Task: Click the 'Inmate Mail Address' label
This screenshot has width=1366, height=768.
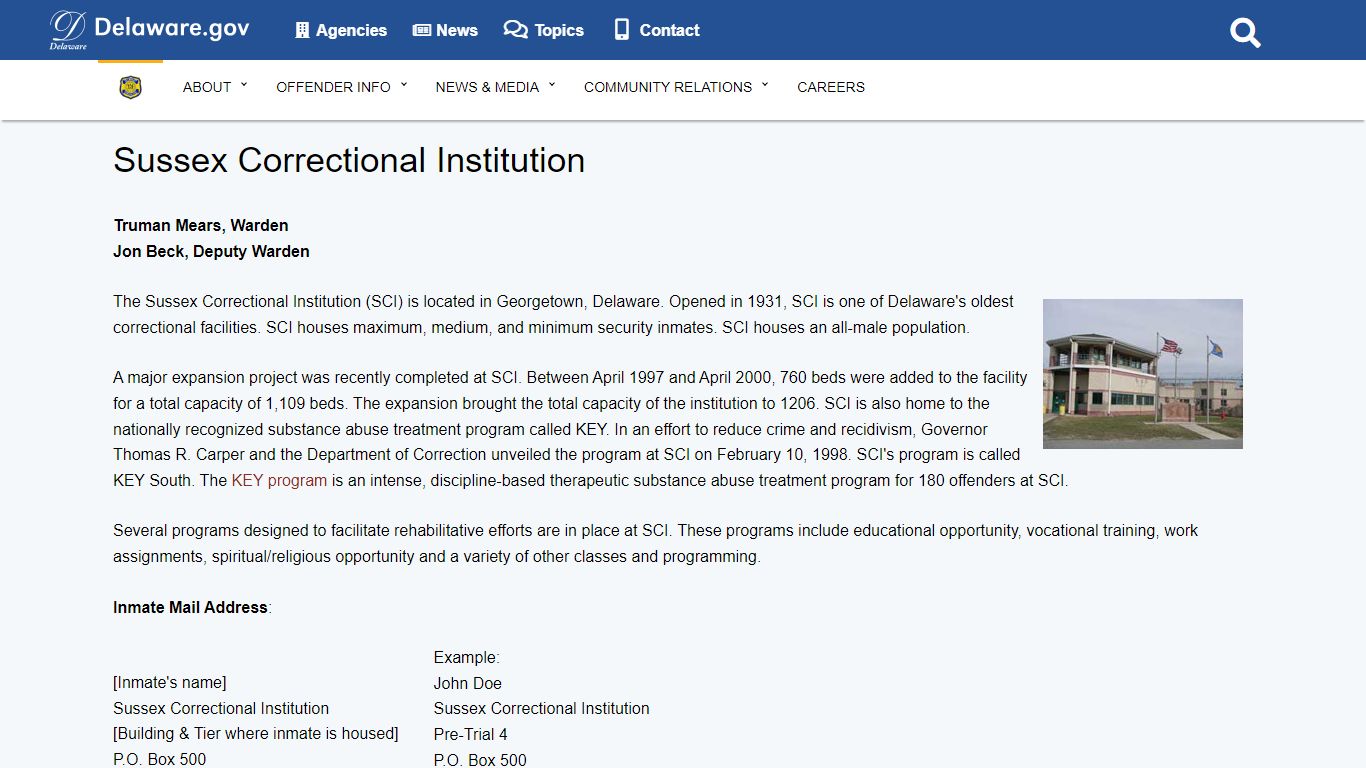Action: point(190,607)
